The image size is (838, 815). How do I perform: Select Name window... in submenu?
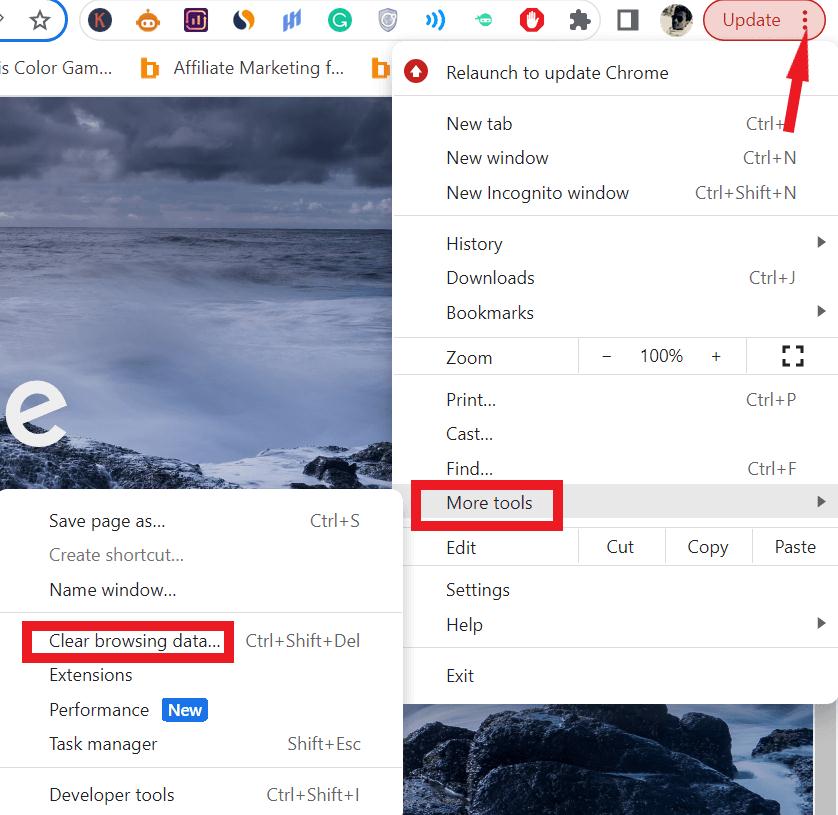(201, 589)
